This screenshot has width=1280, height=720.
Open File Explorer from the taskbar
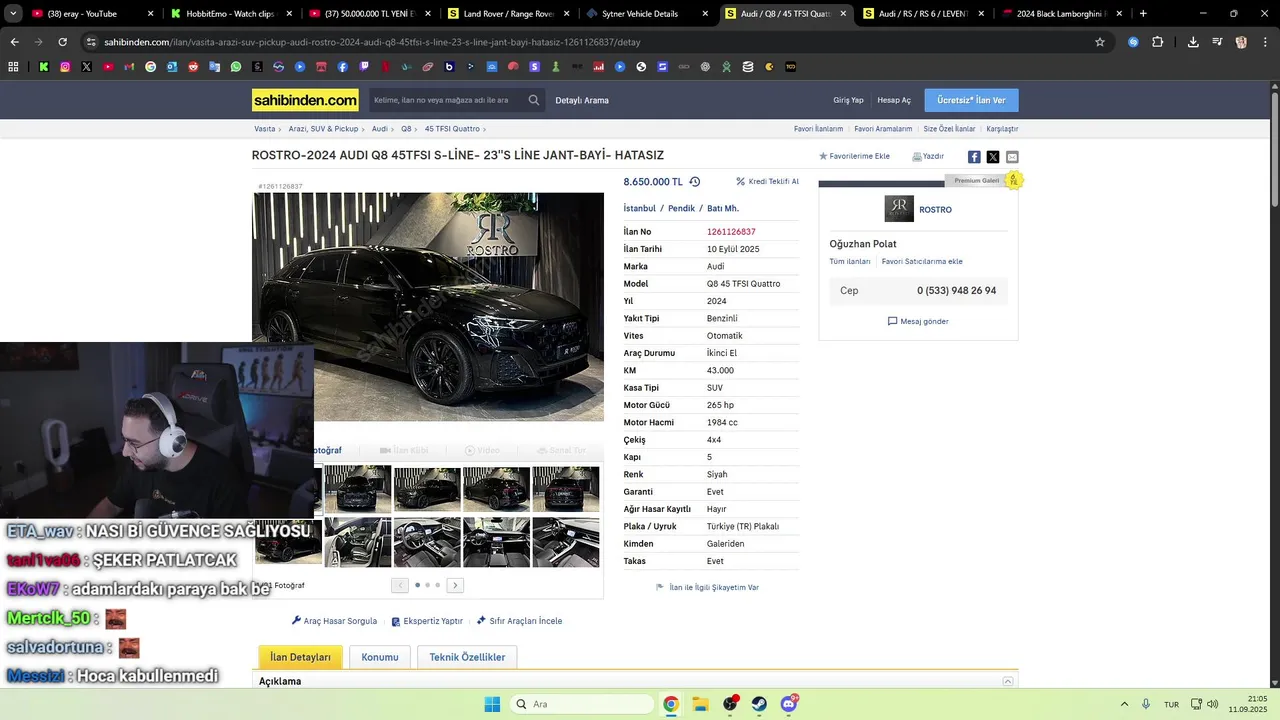coord(700,704)
